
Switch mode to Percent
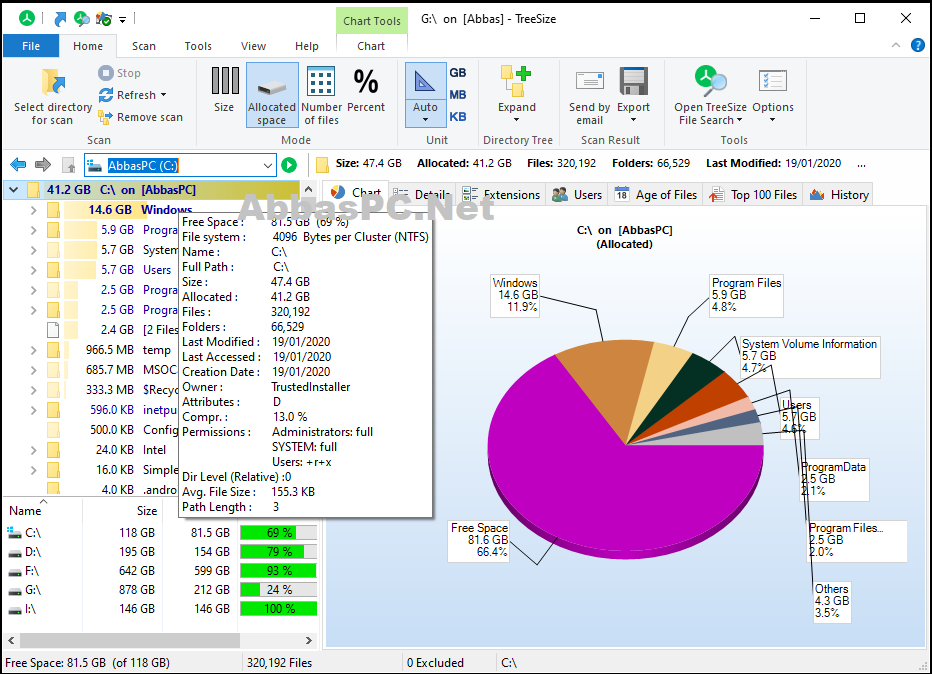pyautogui.click(x=366, y=89)
